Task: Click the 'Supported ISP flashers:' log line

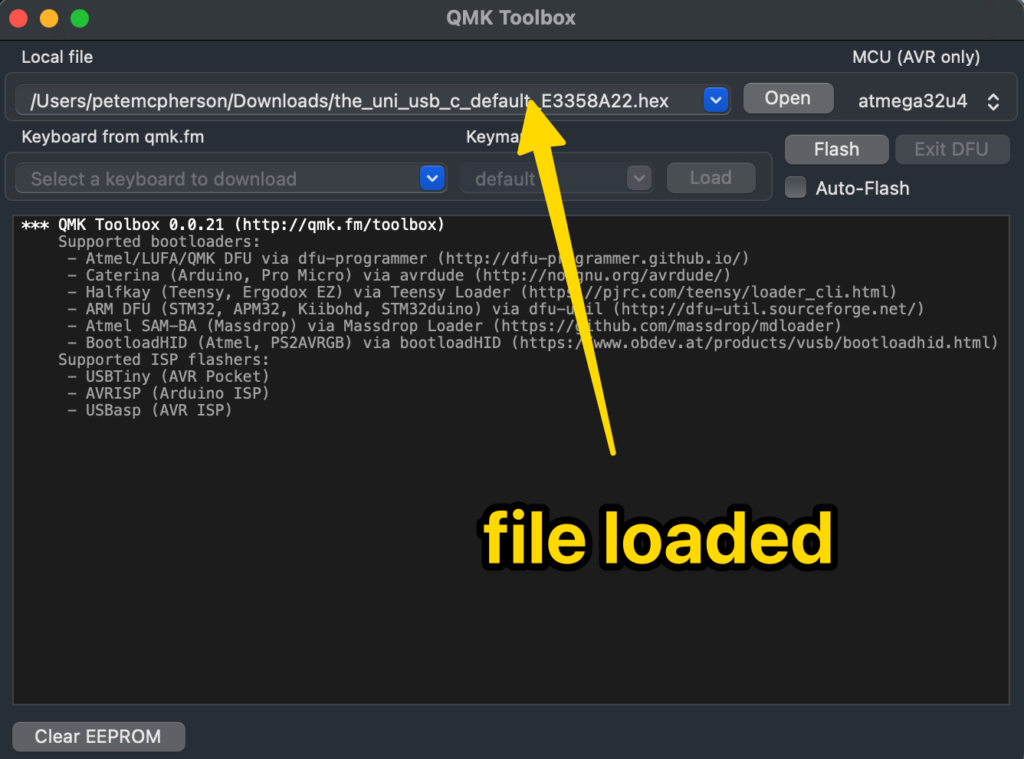Action: point(163,360)
